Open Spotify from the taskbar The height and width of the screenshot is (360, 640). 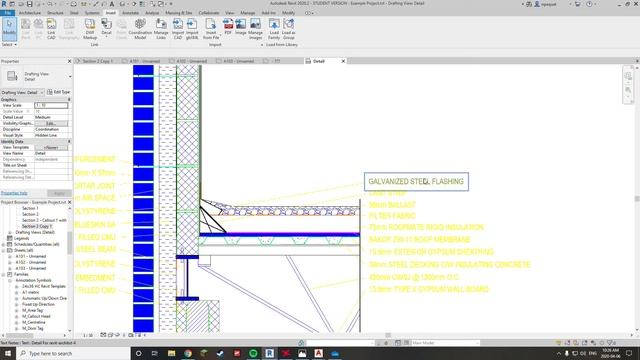(x=253, y=353)
